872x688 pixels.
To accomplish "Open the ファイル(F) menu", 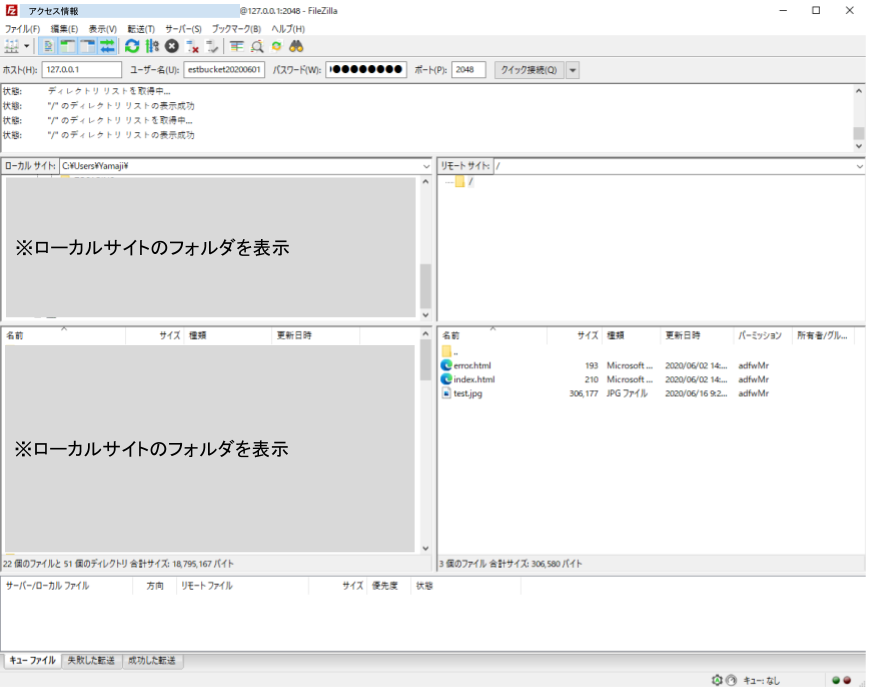I will 22,29.
